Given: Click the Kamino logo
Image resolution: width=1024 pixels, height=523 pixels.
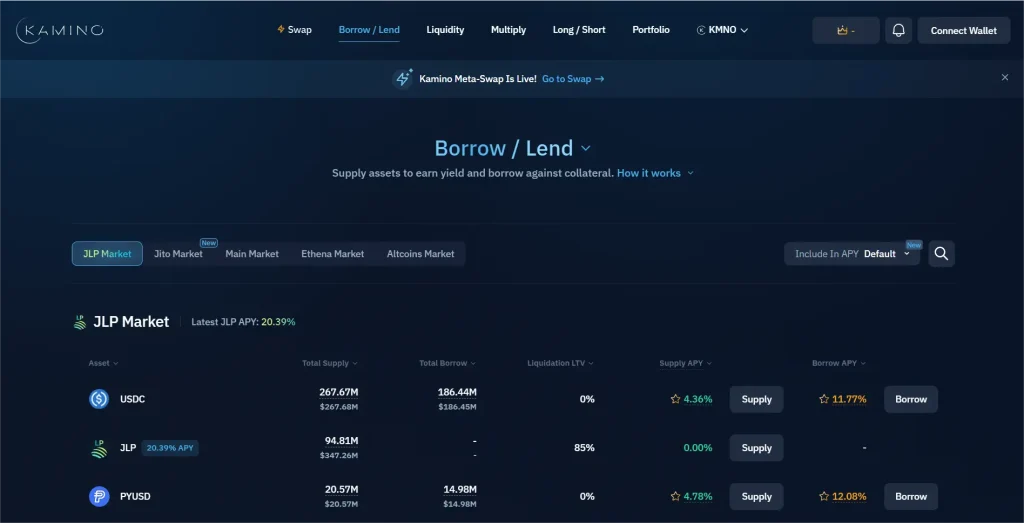Looking at the screenshot, I should click(x=59, y=30).
